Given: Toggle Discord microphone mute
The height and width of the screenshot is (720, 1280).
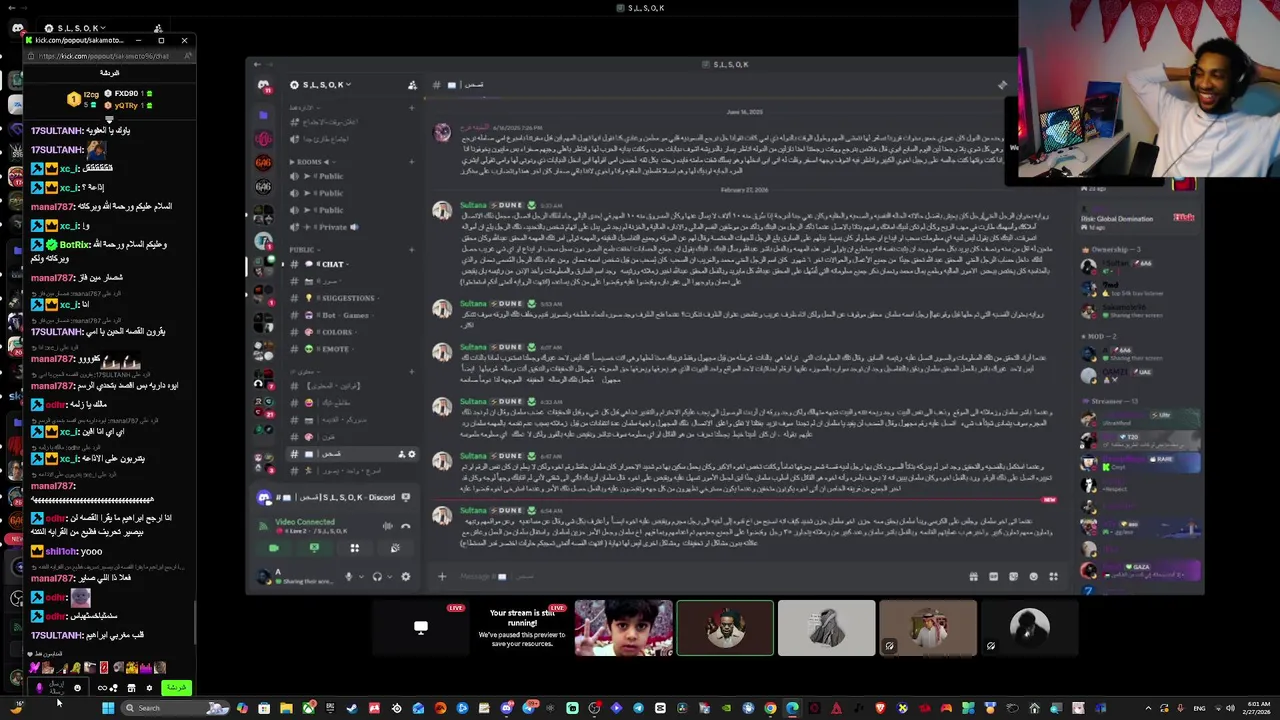Looking at the screenshot, I should click(x=348, y=577).
